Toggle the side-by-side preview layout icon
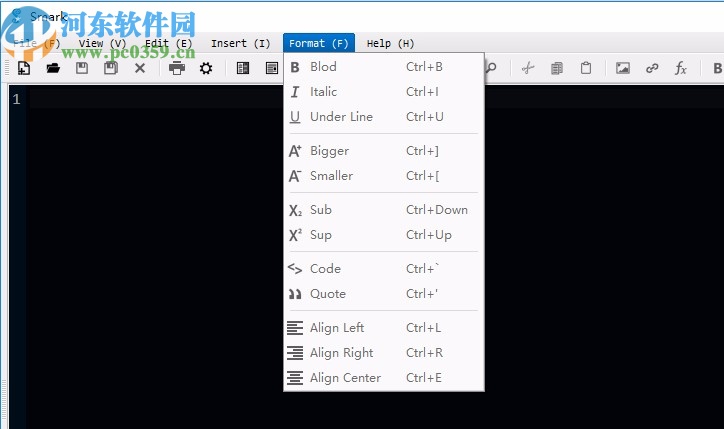This screenshot has width=724, height=429. [243, 68]
